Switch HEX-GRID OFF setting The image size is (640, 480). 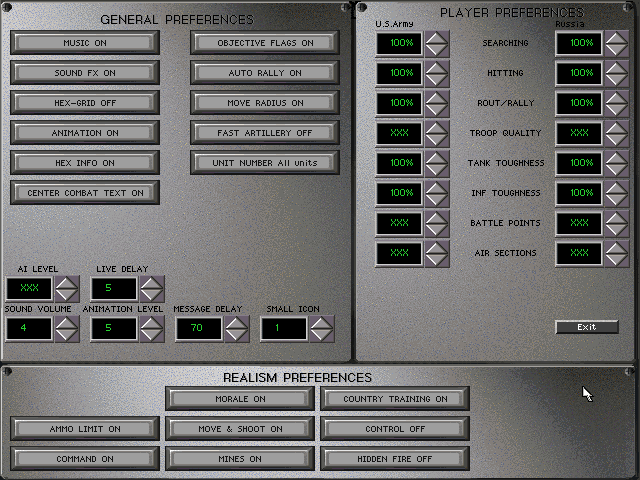tap(85, 103)
